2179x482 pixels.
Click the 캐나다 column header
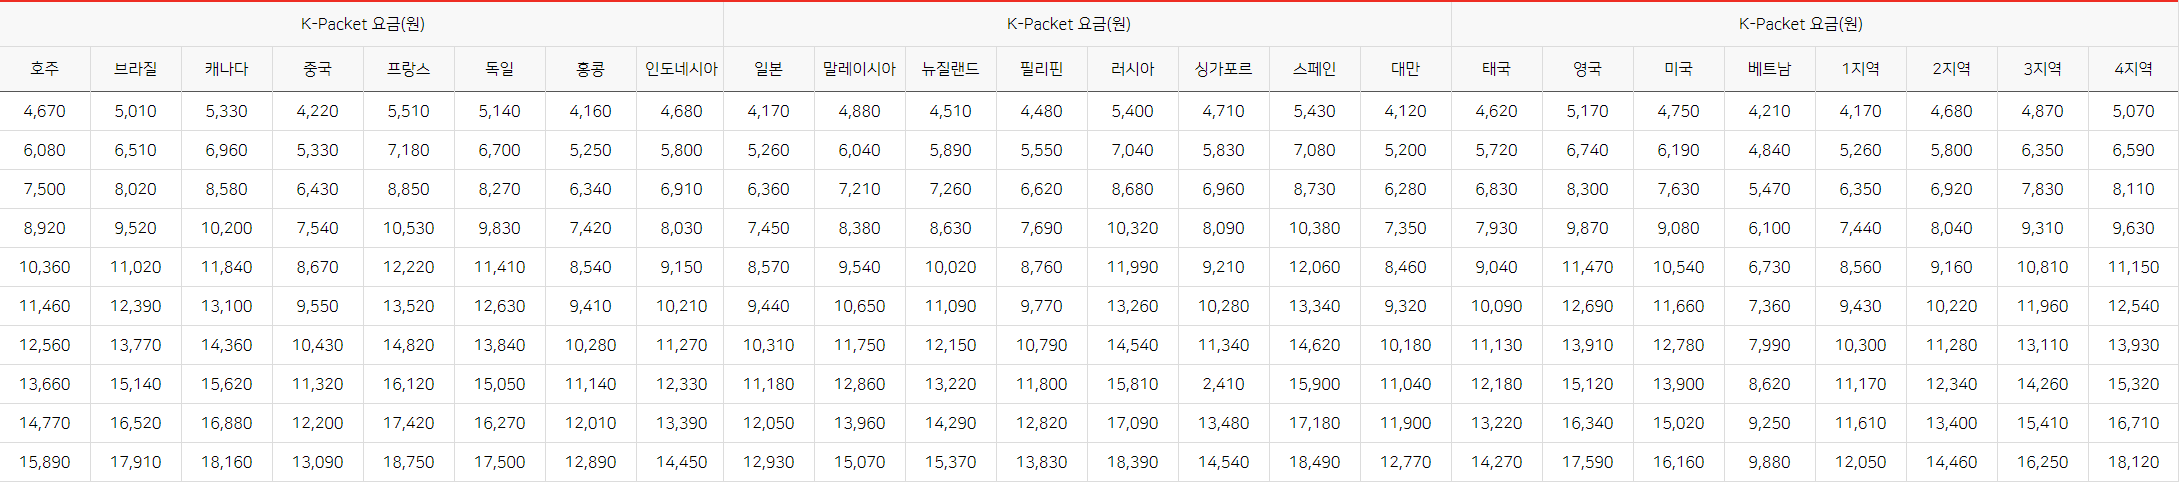tap(227, 69)
